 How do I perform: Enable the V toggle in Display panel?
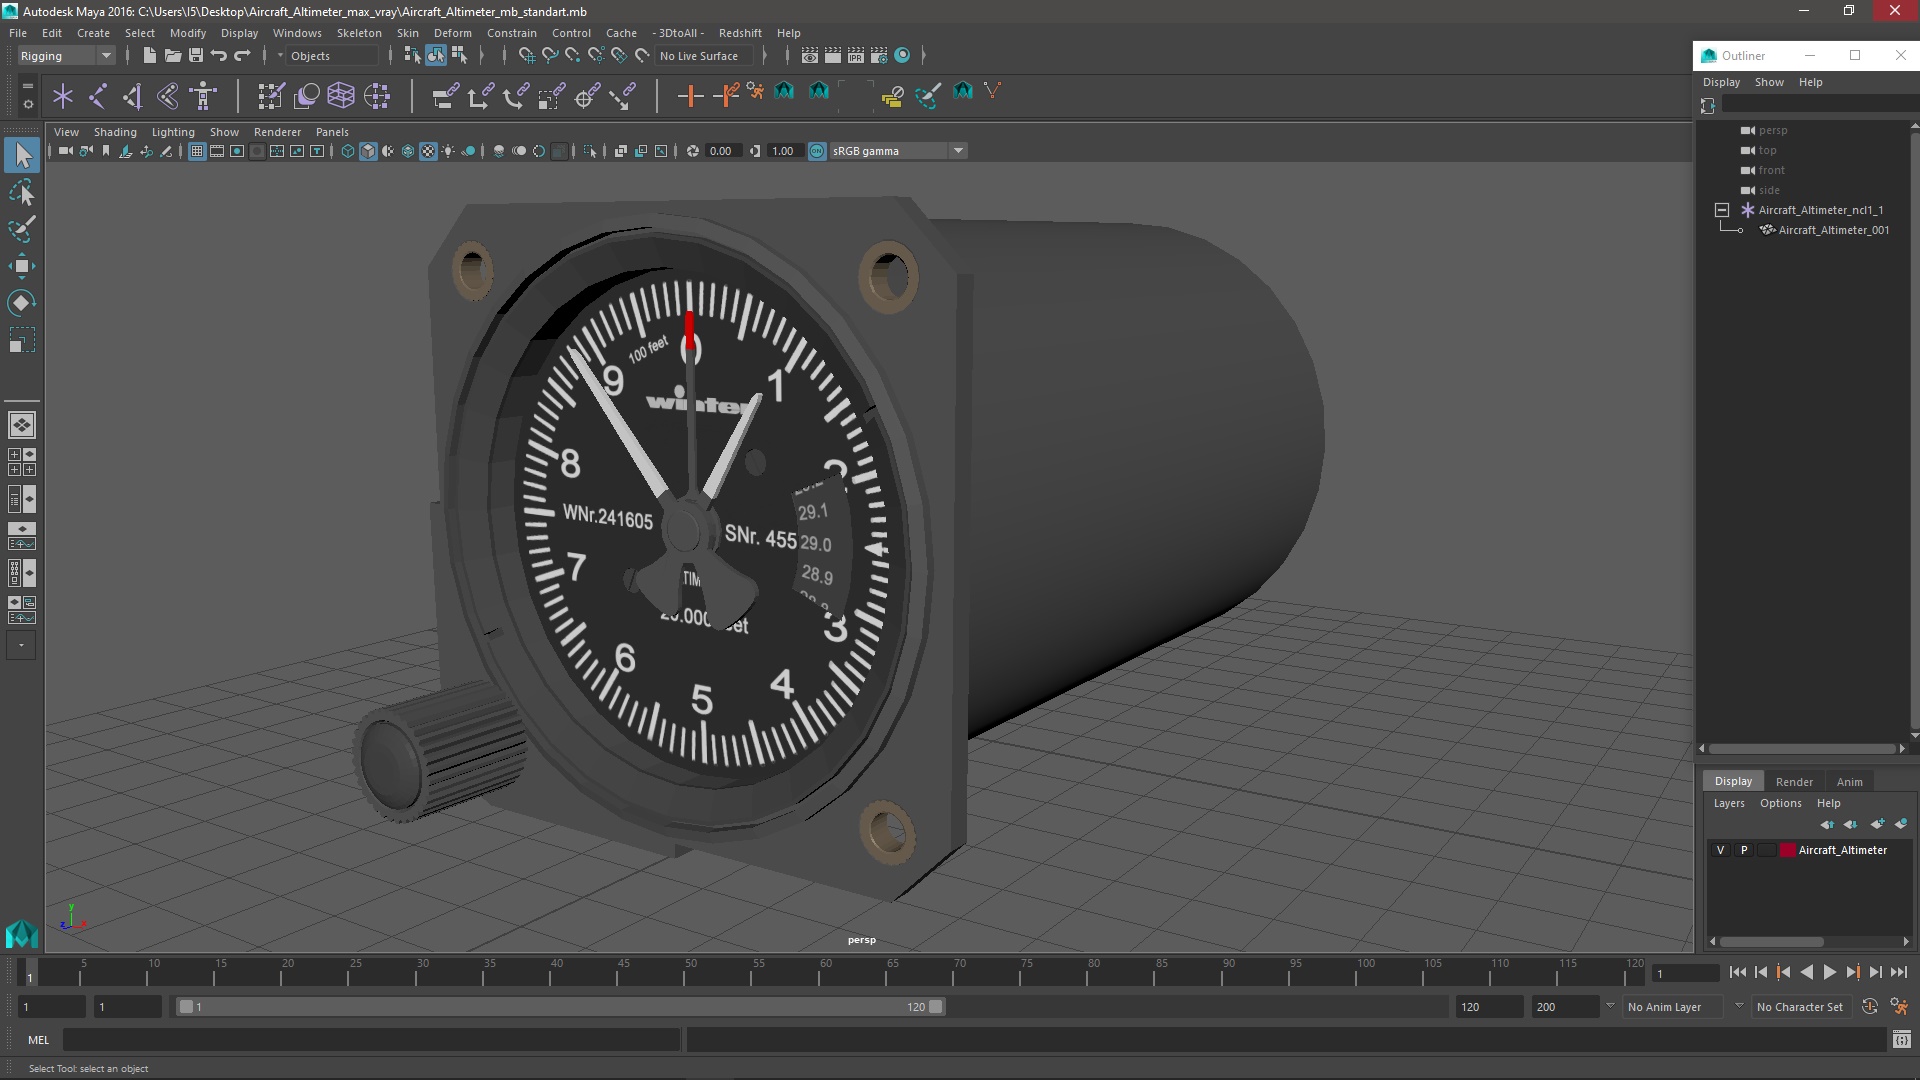coord(1720,849)
